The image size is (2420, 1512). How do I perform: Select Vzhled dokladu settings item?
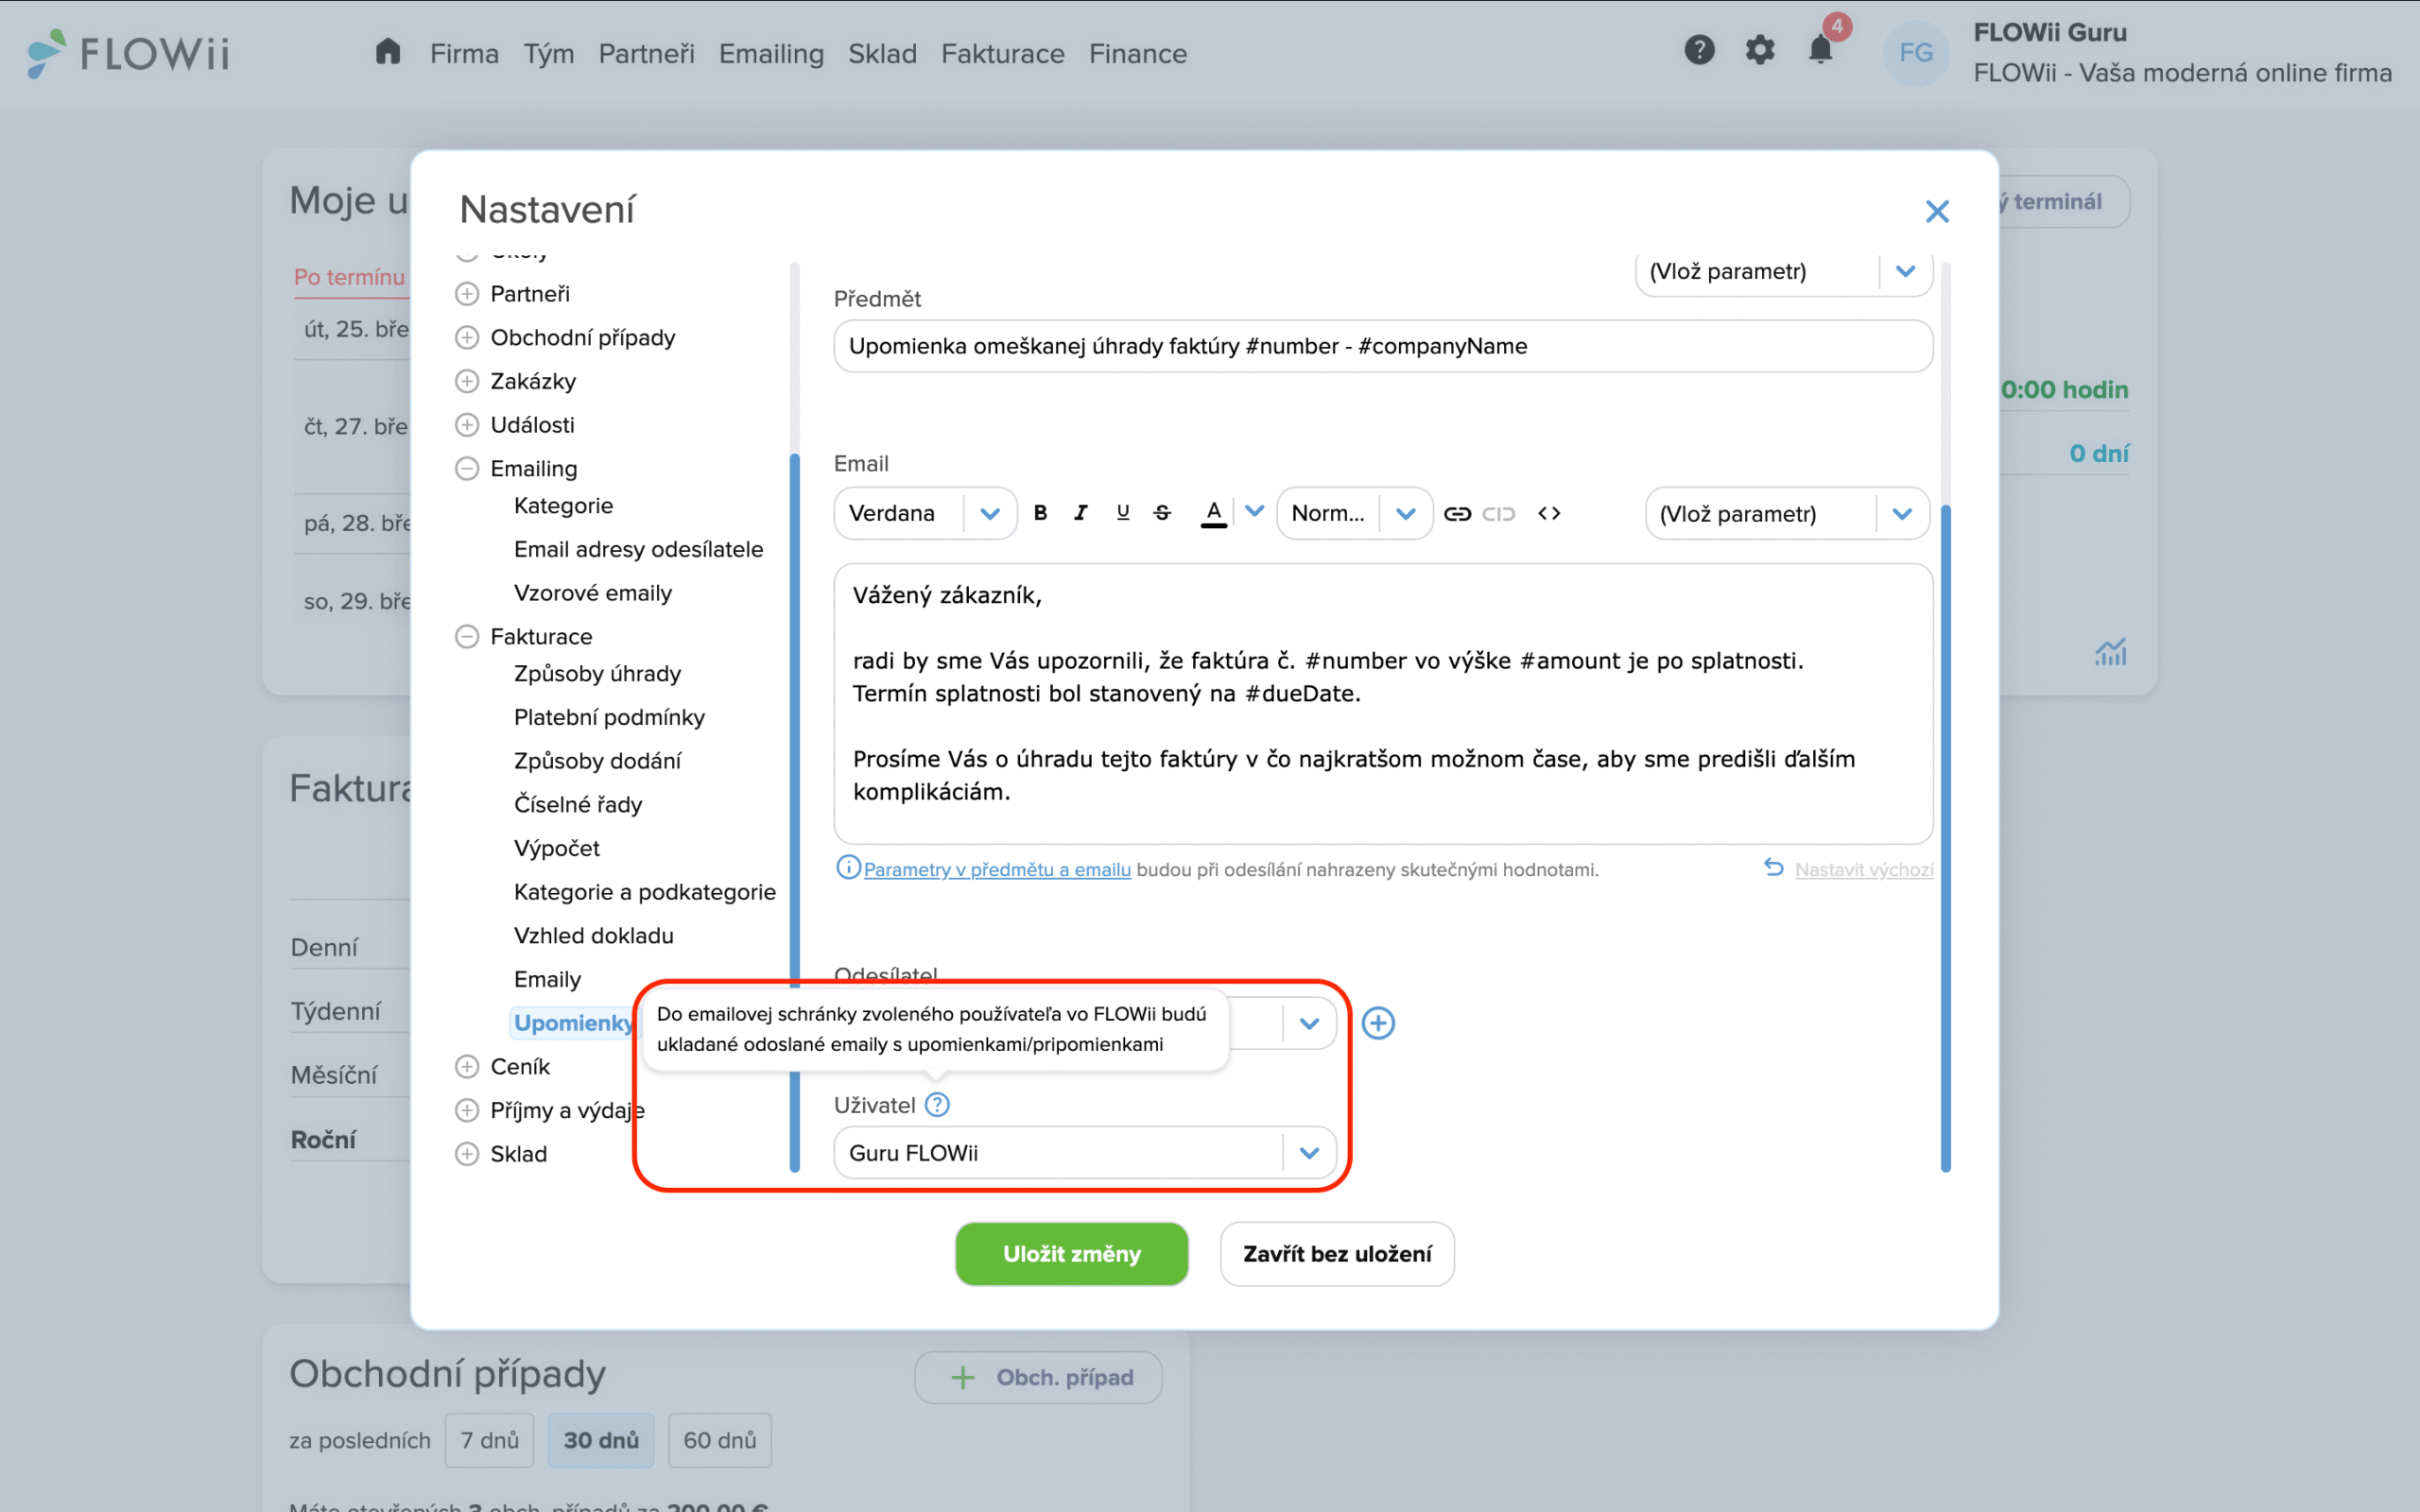pyautogui.click(x=593, y=936)
